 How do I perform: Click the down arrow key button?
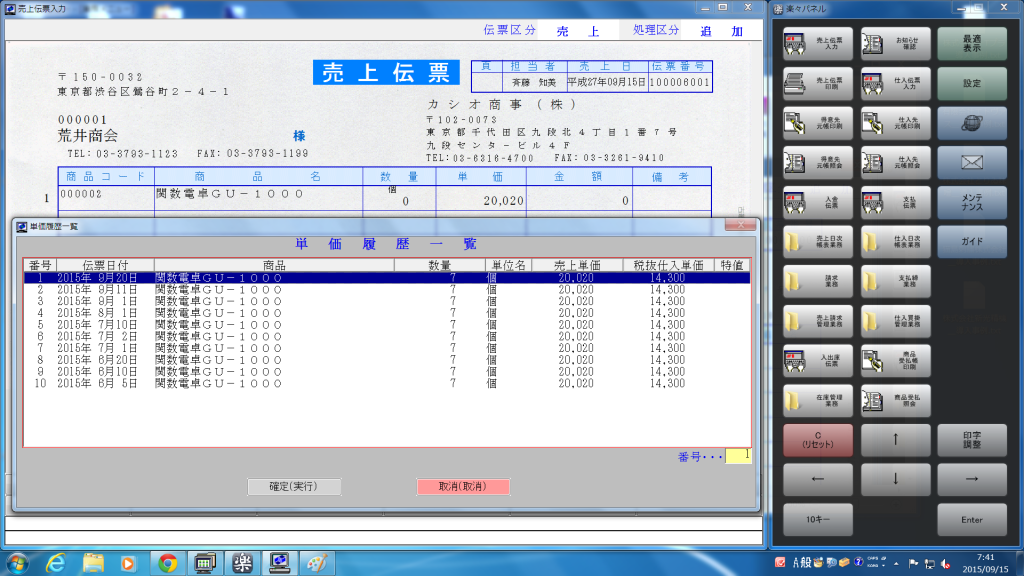(x=895, y=479)
